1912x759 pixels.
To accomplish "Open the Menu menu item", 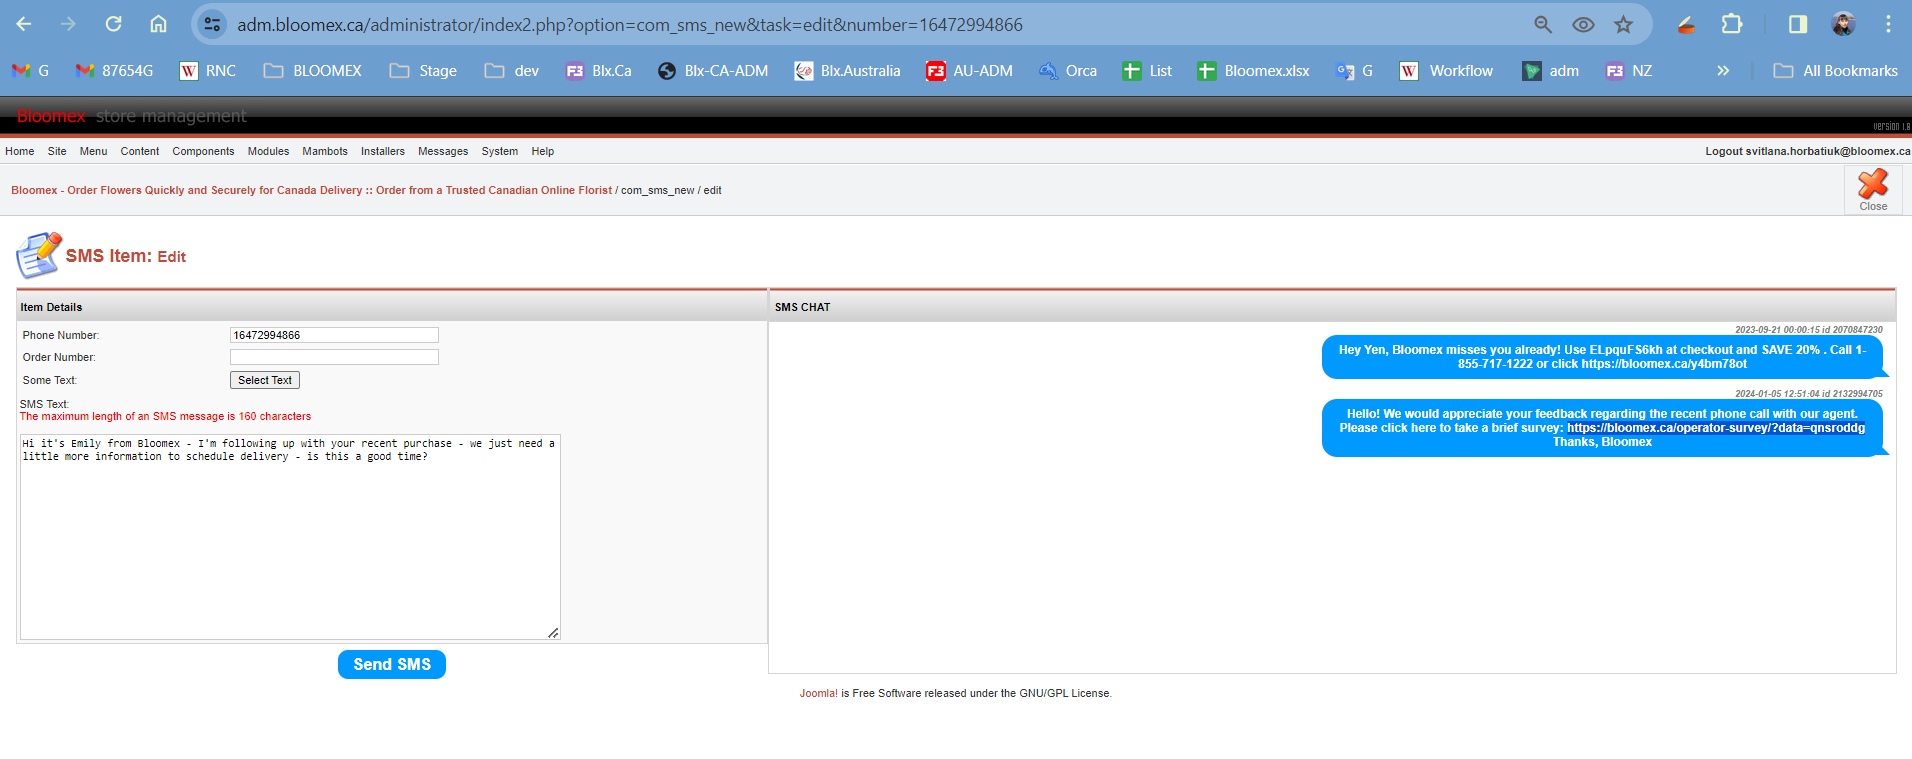I will pos(93,151).
